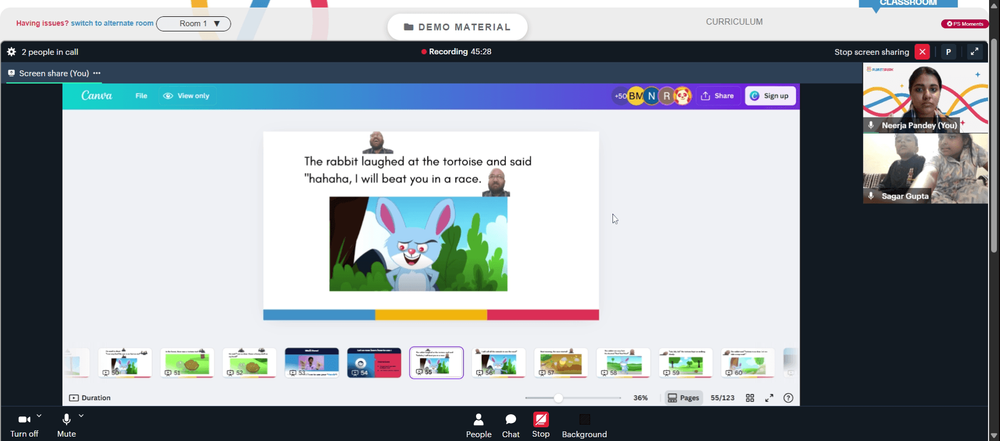
Task: Open the People panel
Action: (478, 426)
